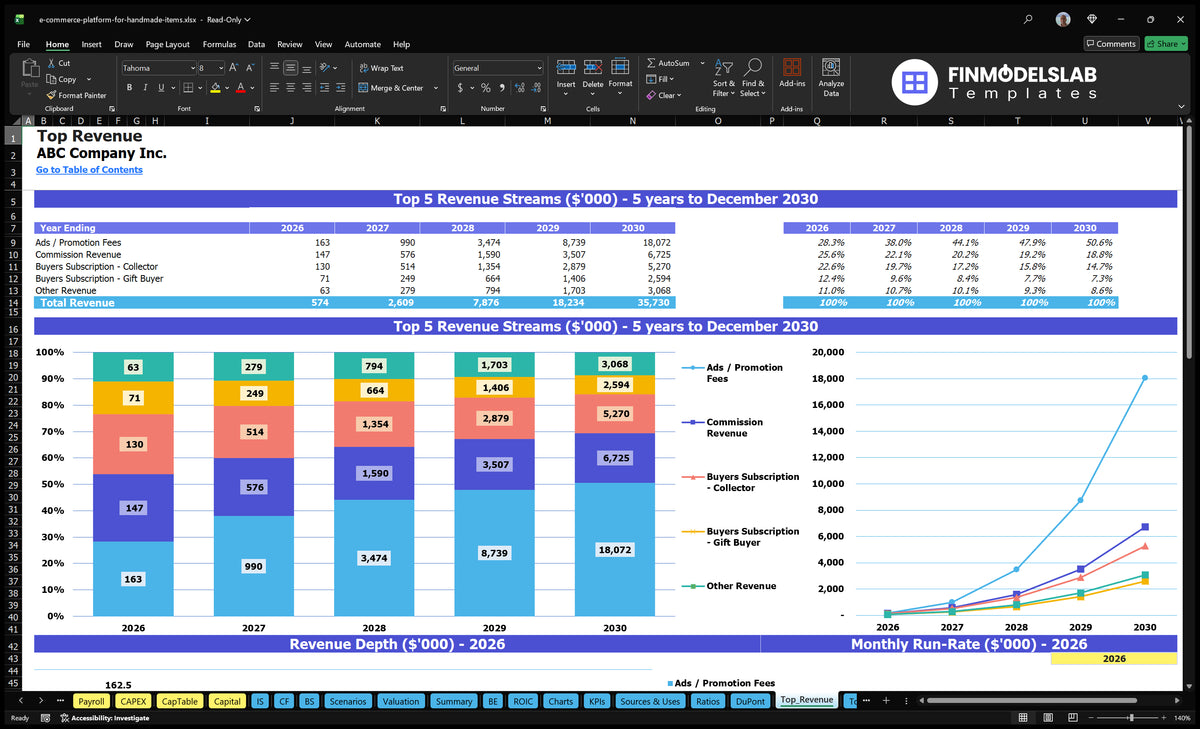
Task: Open the user account profile picture
Action: coord(1063,19)
